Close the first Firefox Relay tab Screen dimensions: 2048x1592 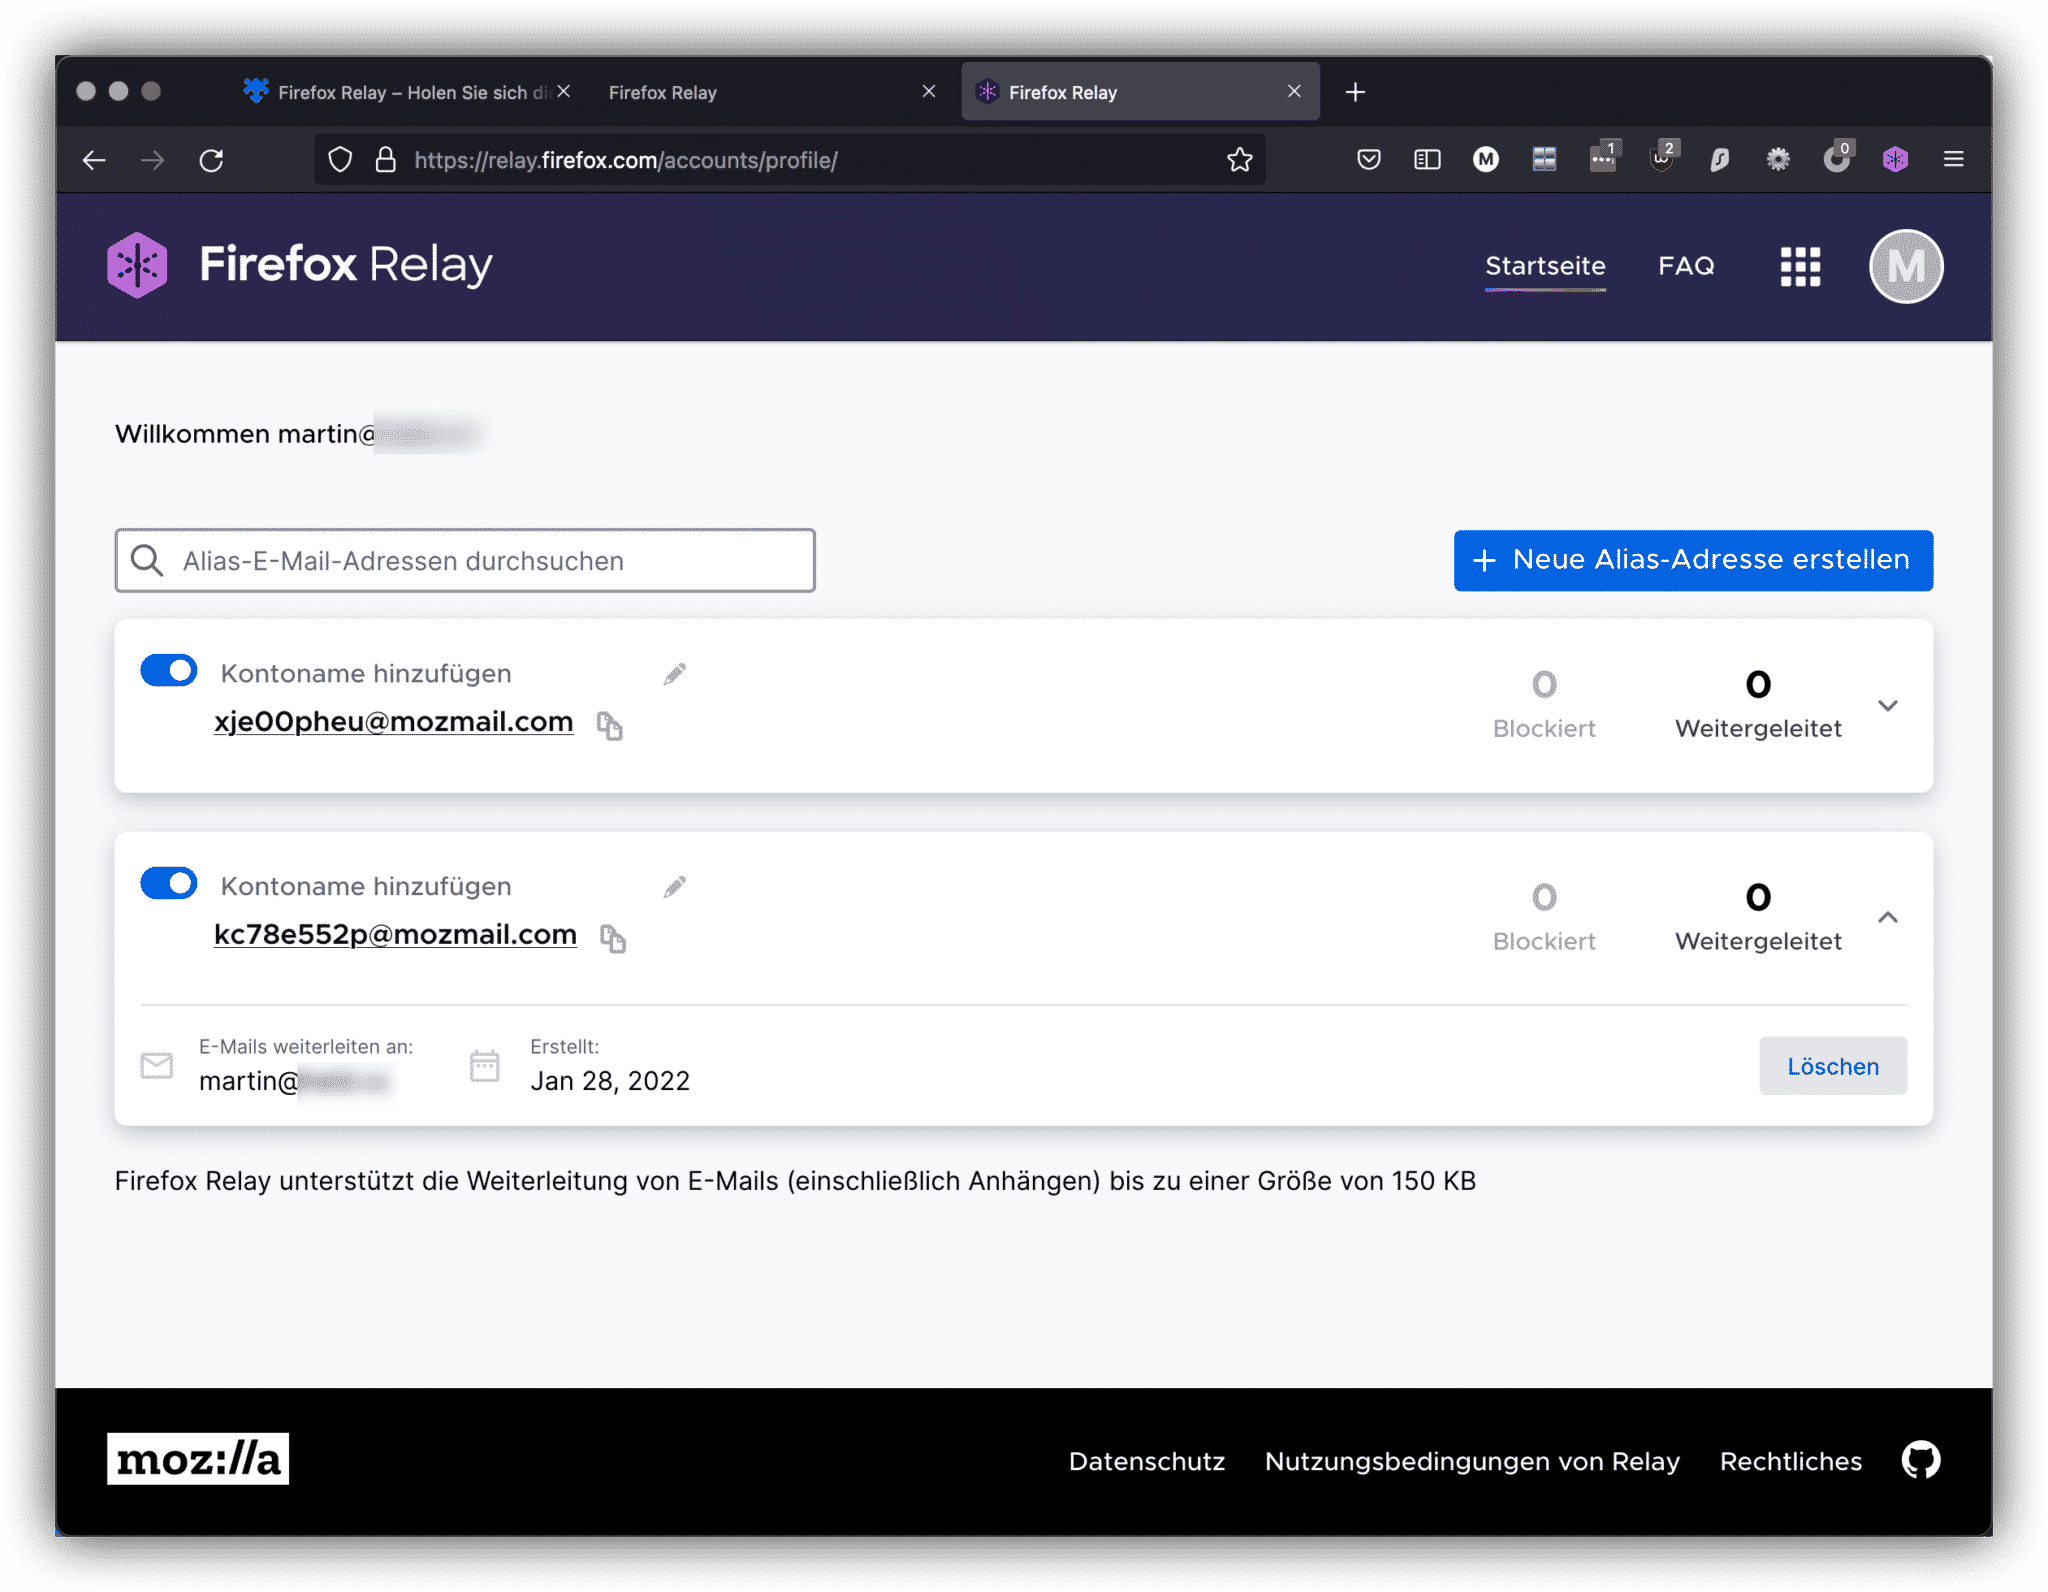coord(564,91)
